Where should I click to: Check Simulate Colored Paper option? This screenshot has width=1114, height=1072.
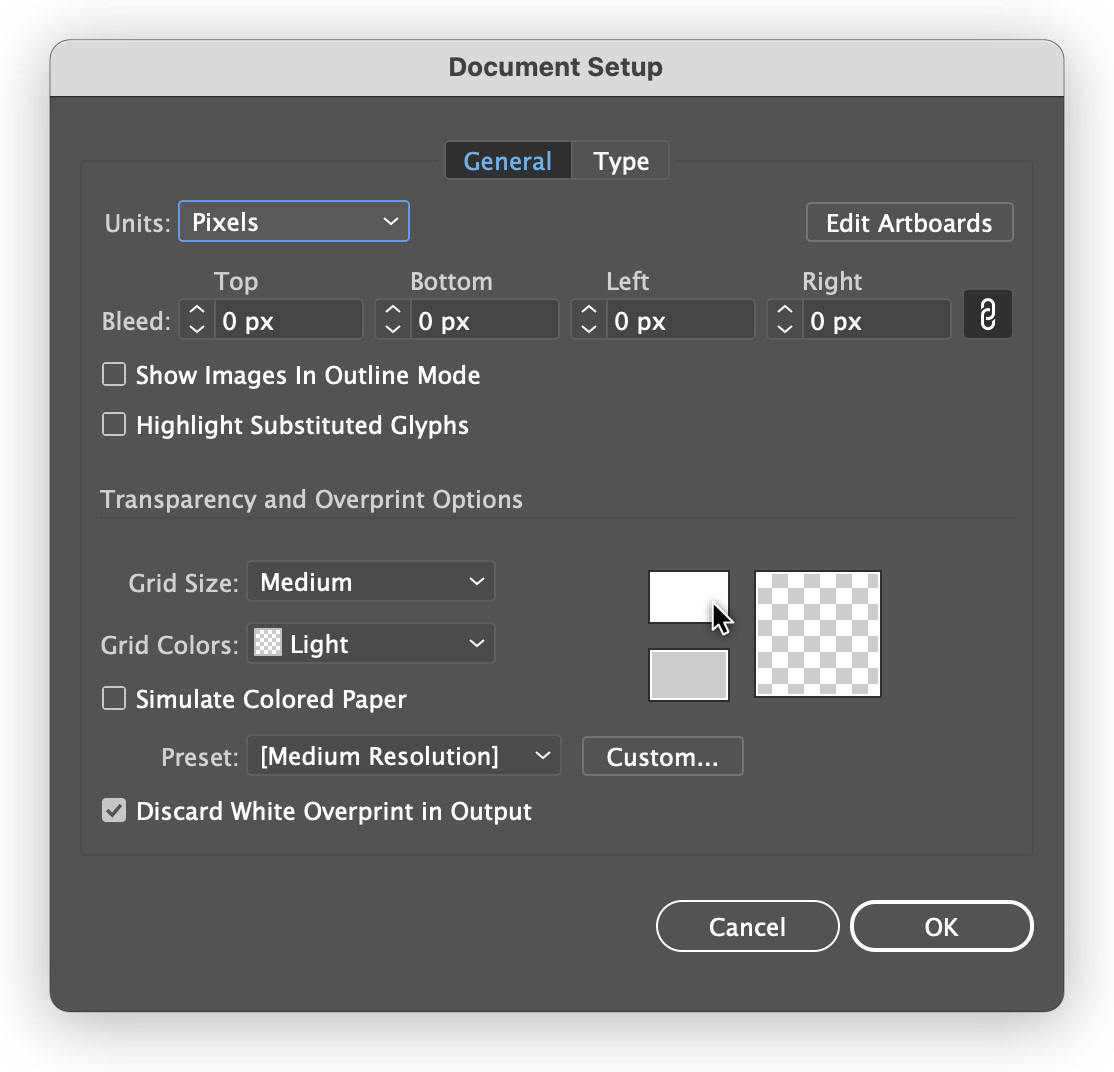point(115,698)
